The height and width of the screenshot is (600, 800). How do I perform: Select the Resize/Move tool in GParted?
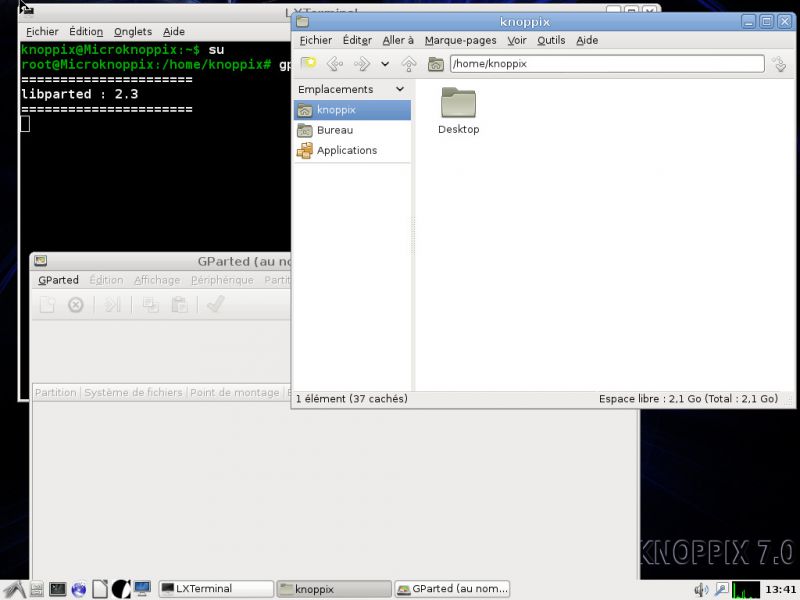click(113, 306)
